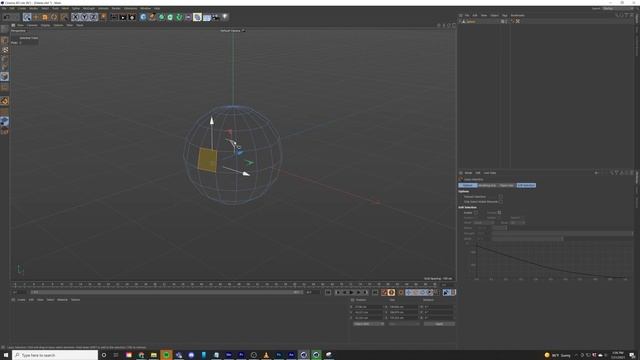Open the Mode menu in Attribute Manager

tap(468, 173)
